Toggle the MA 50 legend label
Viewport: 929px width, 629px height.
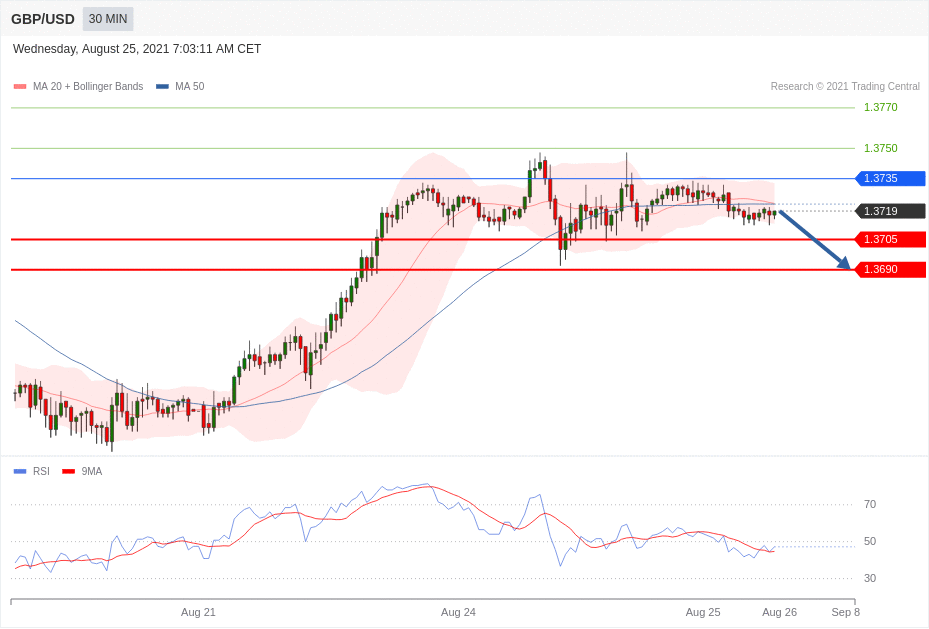190,86
